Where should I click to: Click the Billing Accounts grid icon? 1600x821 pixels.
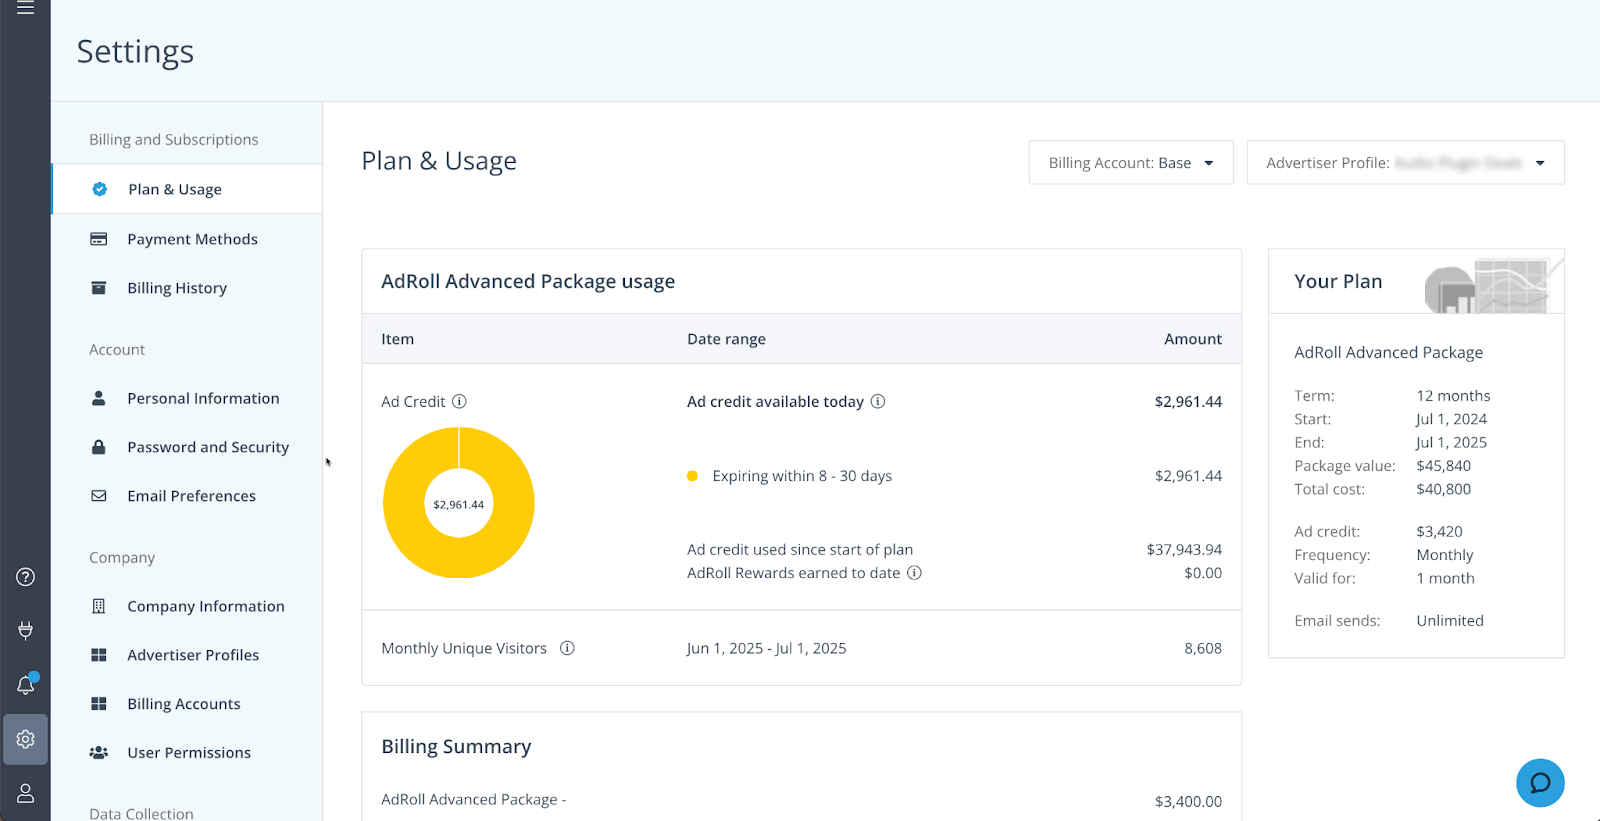click(99, 704)
